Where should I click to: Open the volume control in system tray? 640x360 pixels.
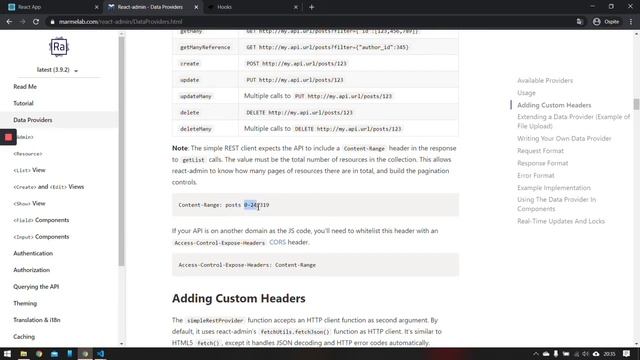585,354
